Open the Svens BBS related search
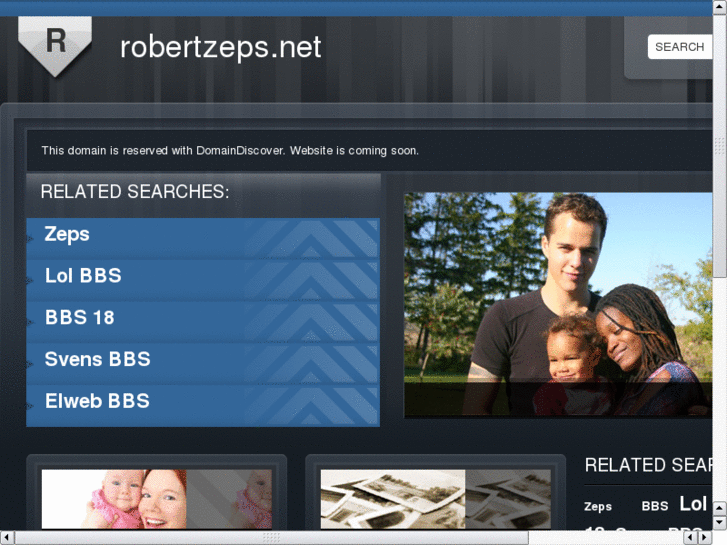The image size is (727, 545). pos(203,363)
